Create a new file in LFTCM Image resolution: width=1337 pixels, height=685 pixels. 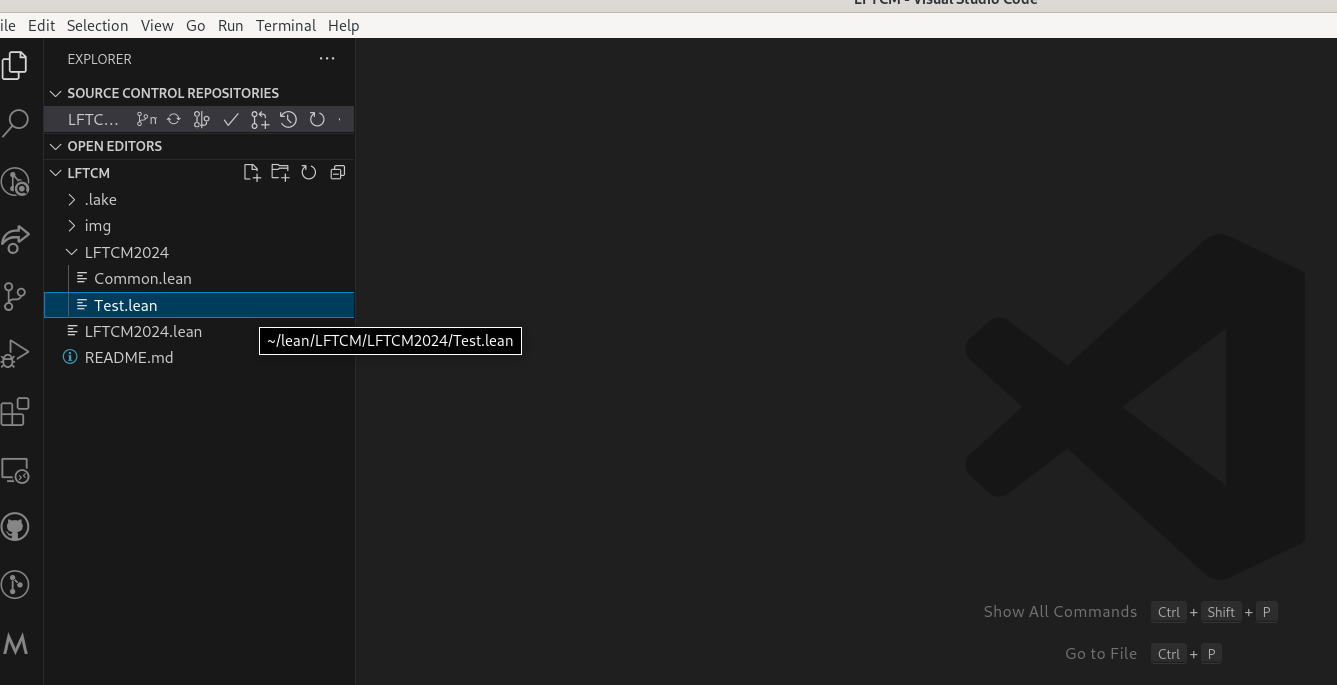click(x=252, y=172)
